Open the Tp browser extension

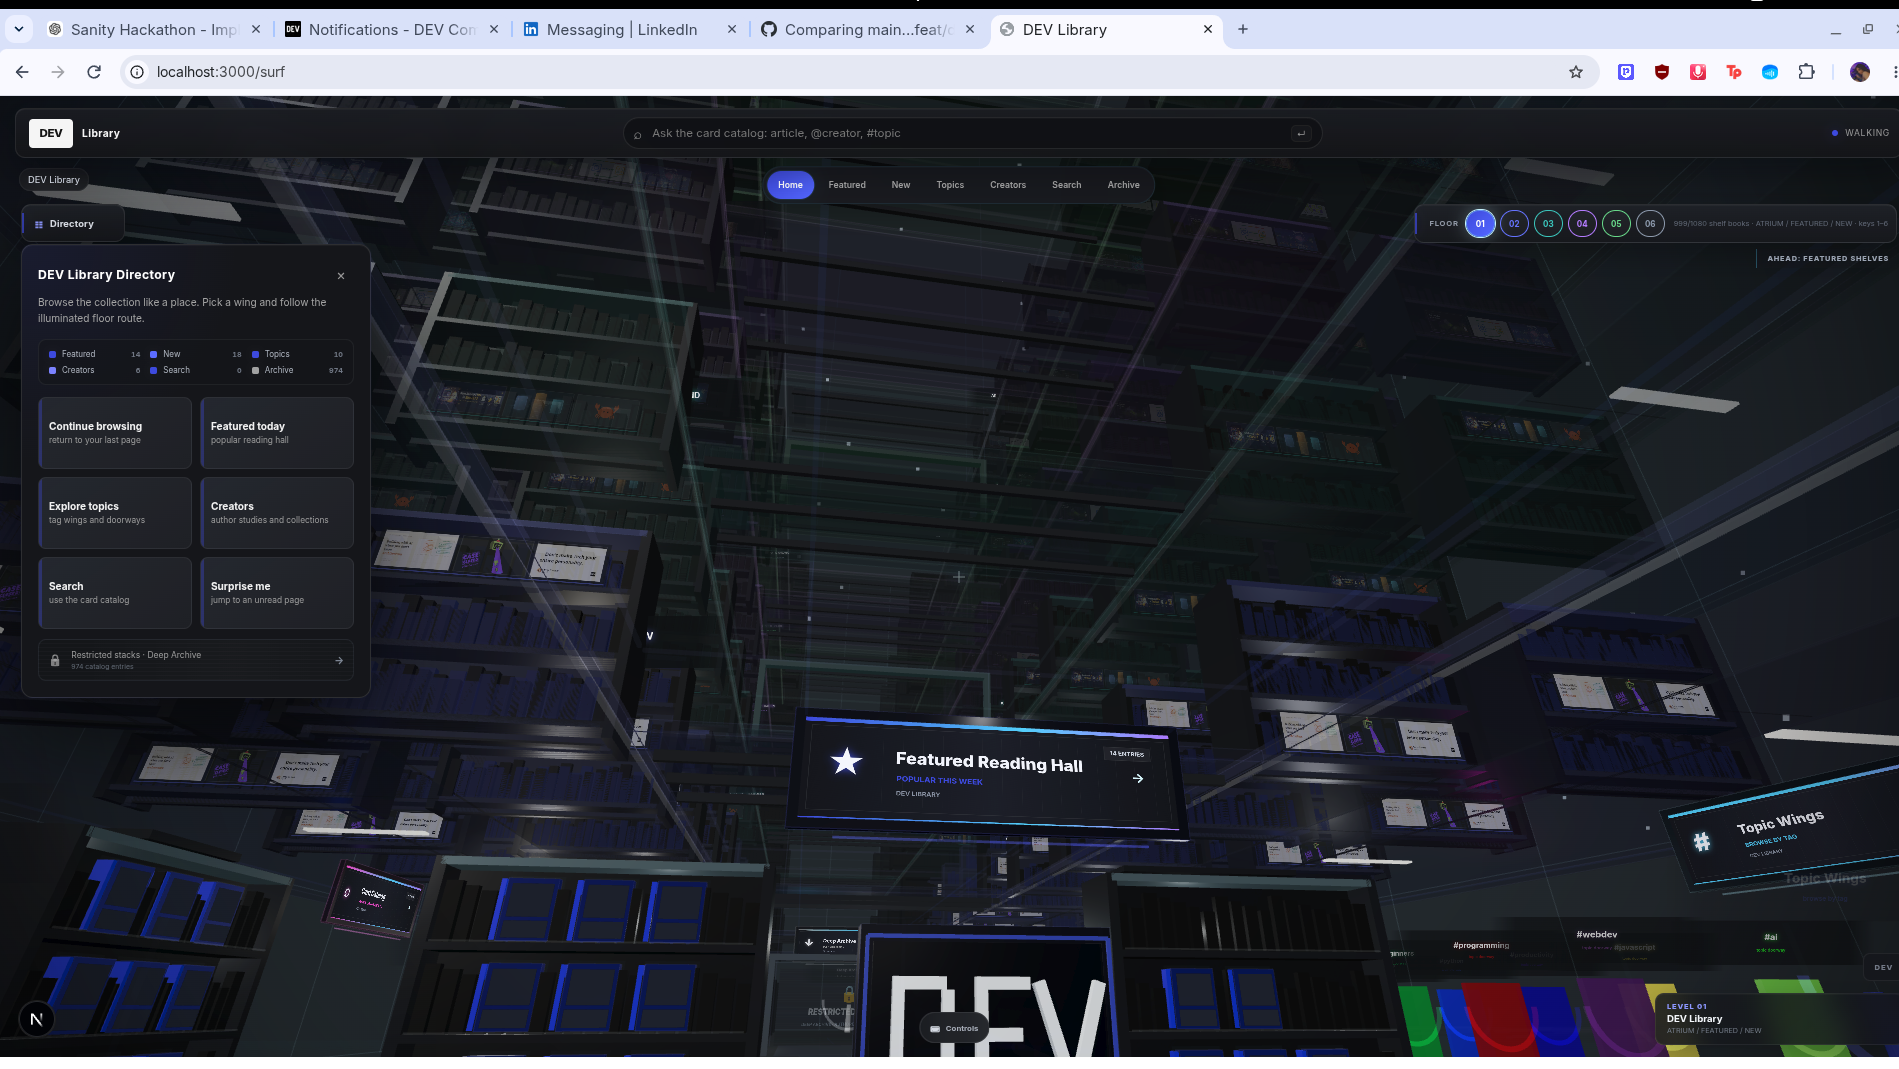coord(1734,72)
